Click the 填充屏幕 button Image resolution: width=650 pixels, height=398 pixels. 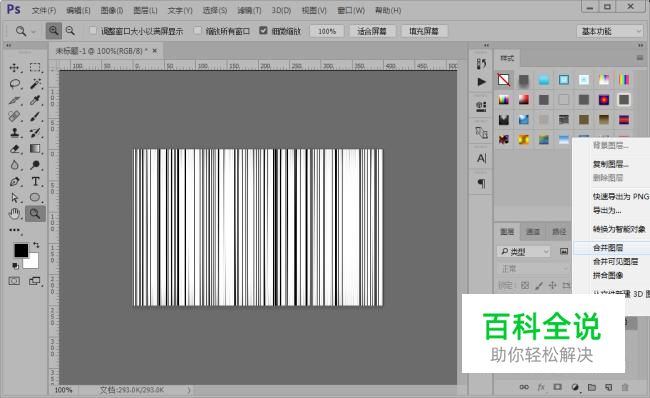(424, 31)
